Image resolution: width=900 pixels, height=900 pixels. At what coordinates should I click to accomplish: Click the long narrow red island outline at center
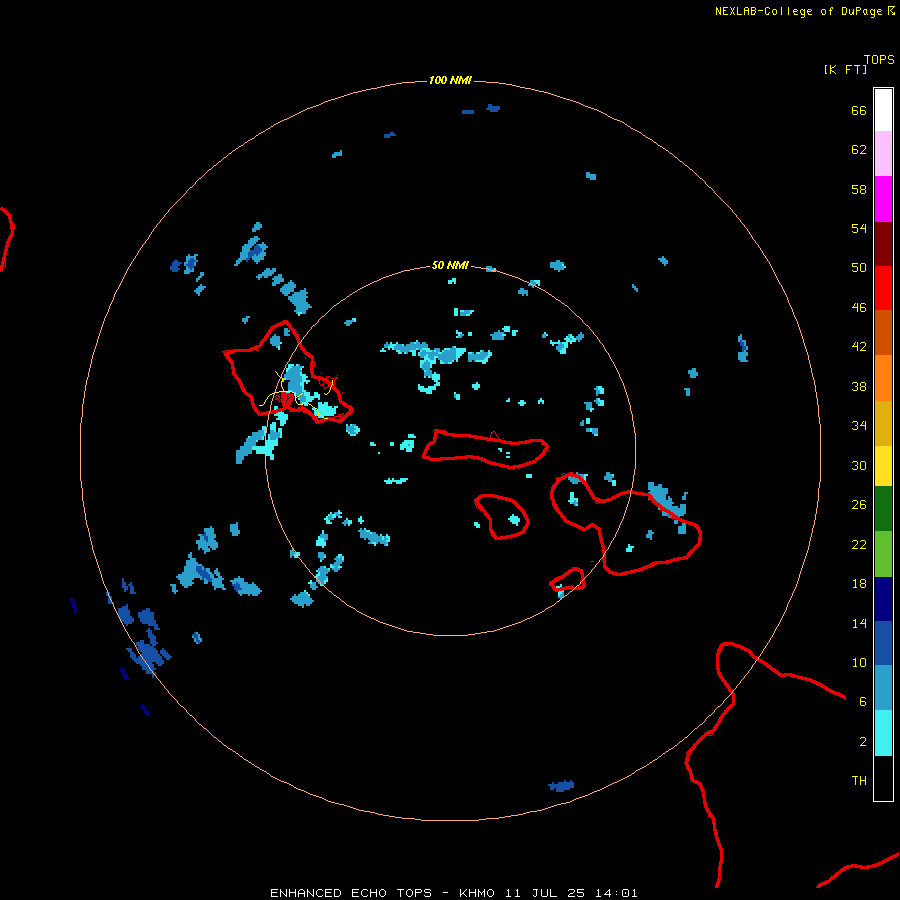[486, 449]
